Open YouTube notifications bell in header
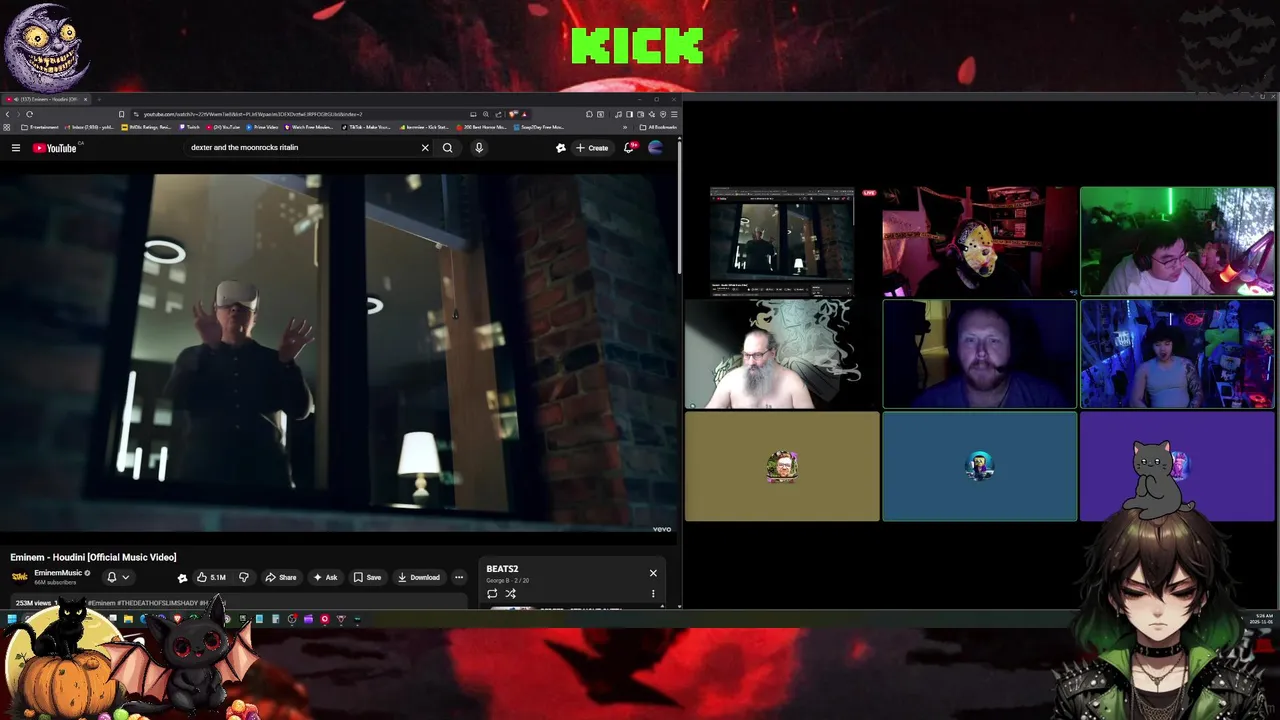1280x720 pixels. (x=629, y=148)
